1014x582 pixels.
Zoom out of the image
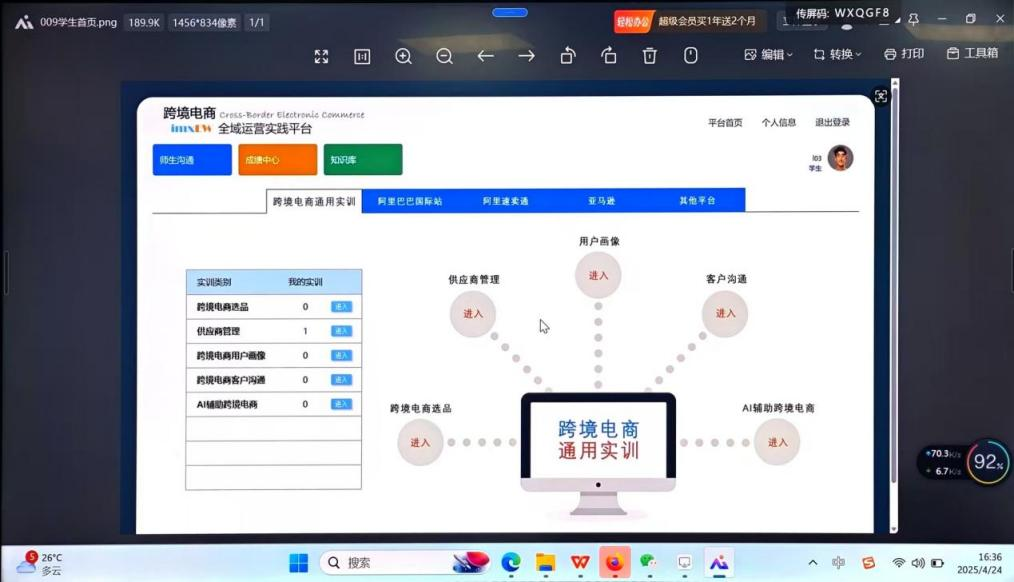444,56
